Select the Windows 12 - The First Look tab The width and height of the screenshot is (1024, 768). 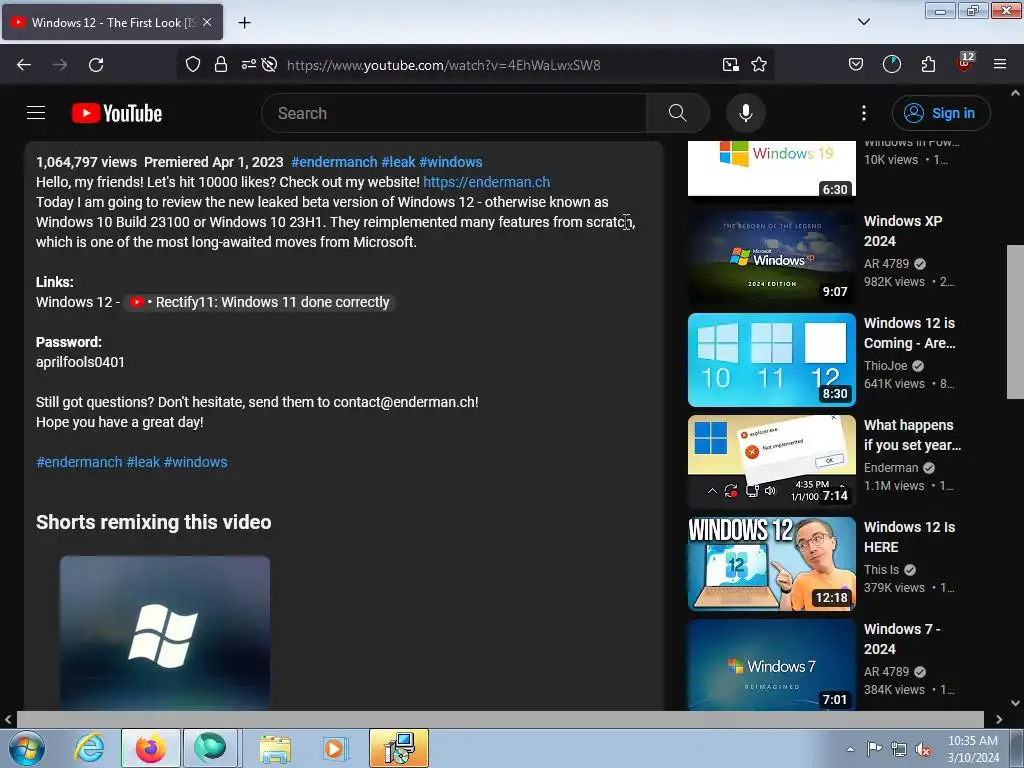pyautogui.click(x=112, y=22)
